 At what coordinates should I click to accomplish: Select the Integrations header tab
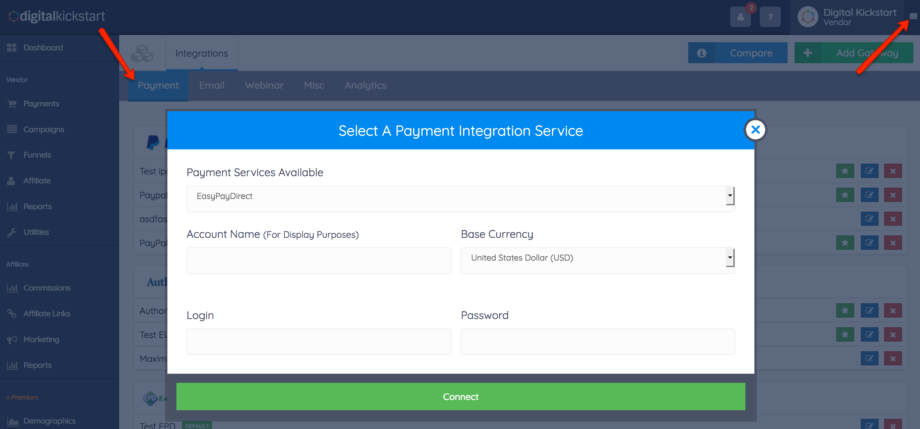pos(202,53)
